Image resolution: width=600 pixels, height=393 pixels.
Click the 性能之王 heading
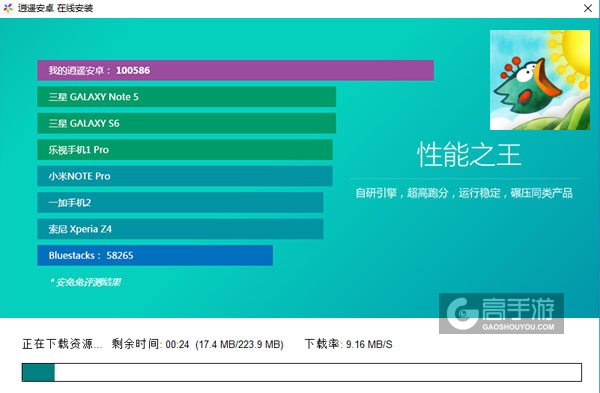(469, 155)
